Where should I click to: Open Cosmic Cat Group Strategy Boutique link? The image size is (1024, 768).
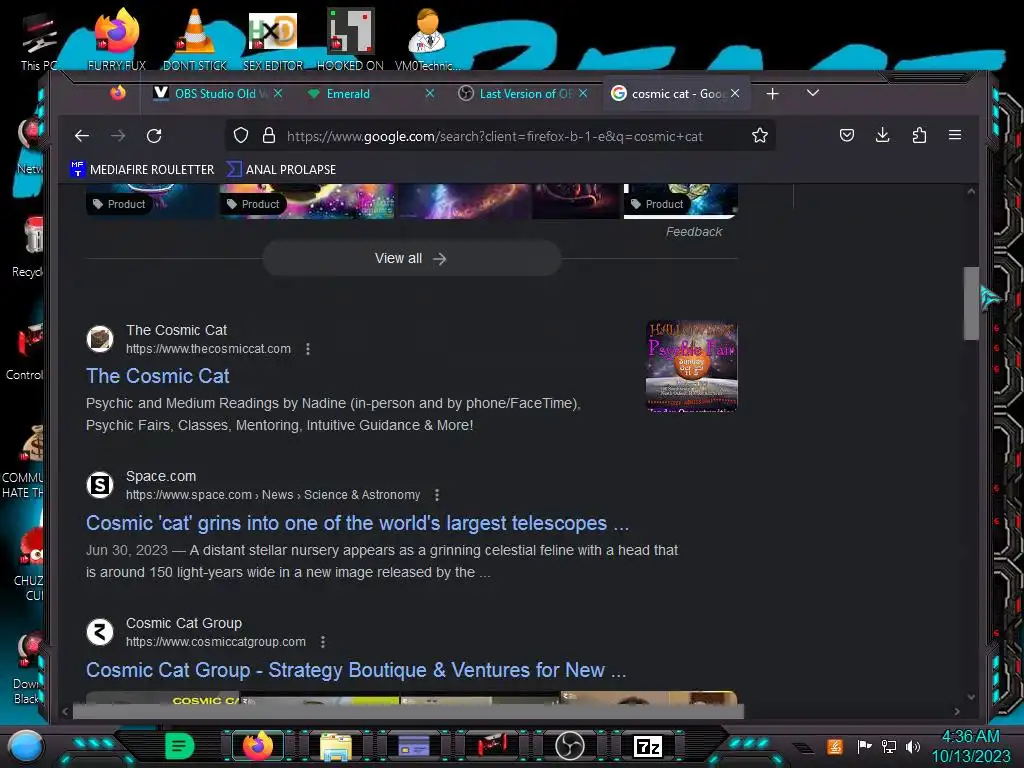pos(356,670)
